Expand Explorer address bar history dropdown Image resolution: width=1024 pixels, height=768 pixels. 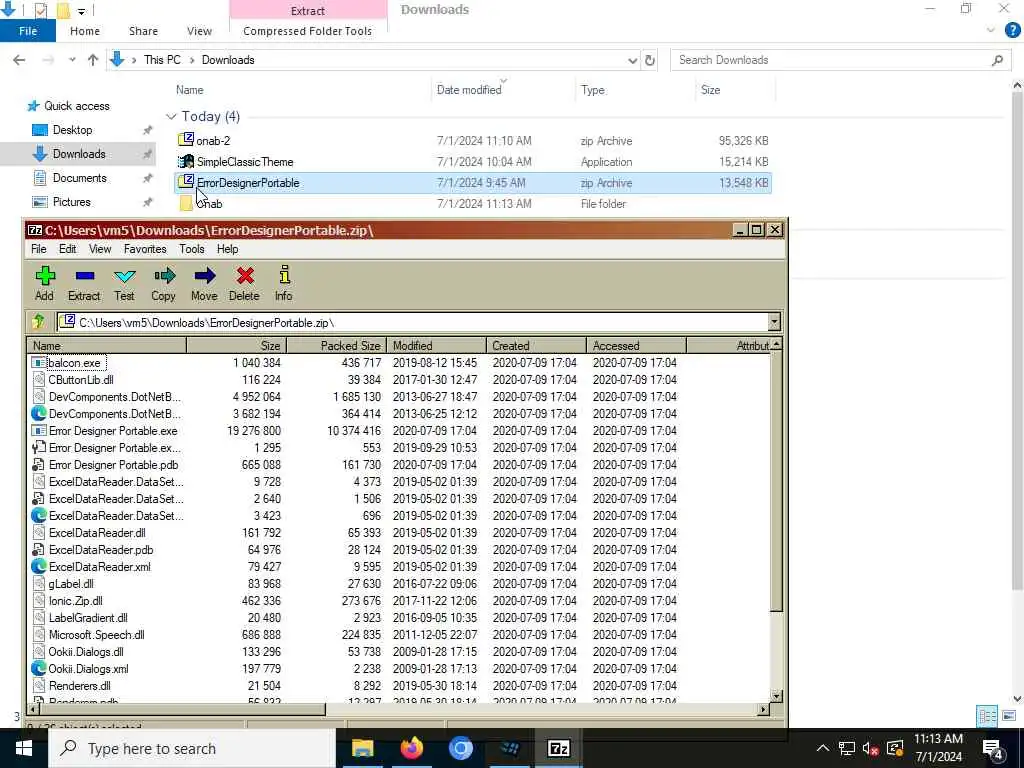632,60
